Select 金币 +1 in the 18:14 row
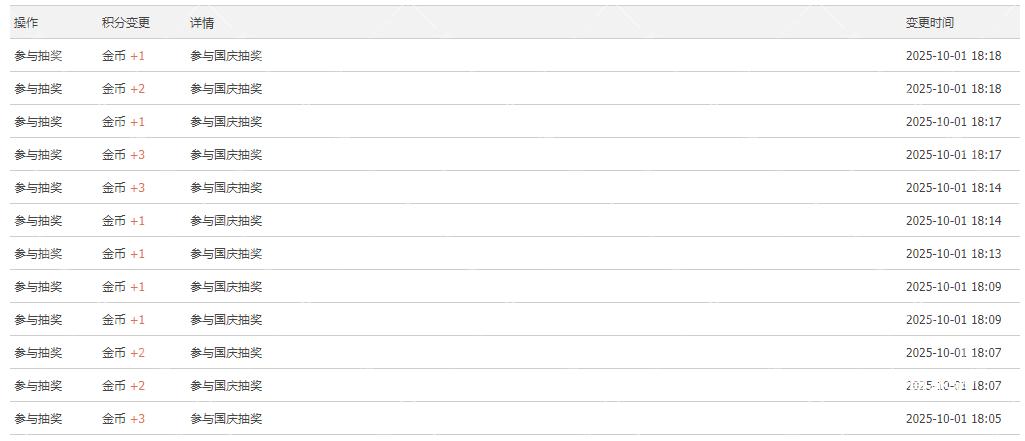The height and width of the screenshot is (441, 1025). pyautogui.click(x=123, y=221)
